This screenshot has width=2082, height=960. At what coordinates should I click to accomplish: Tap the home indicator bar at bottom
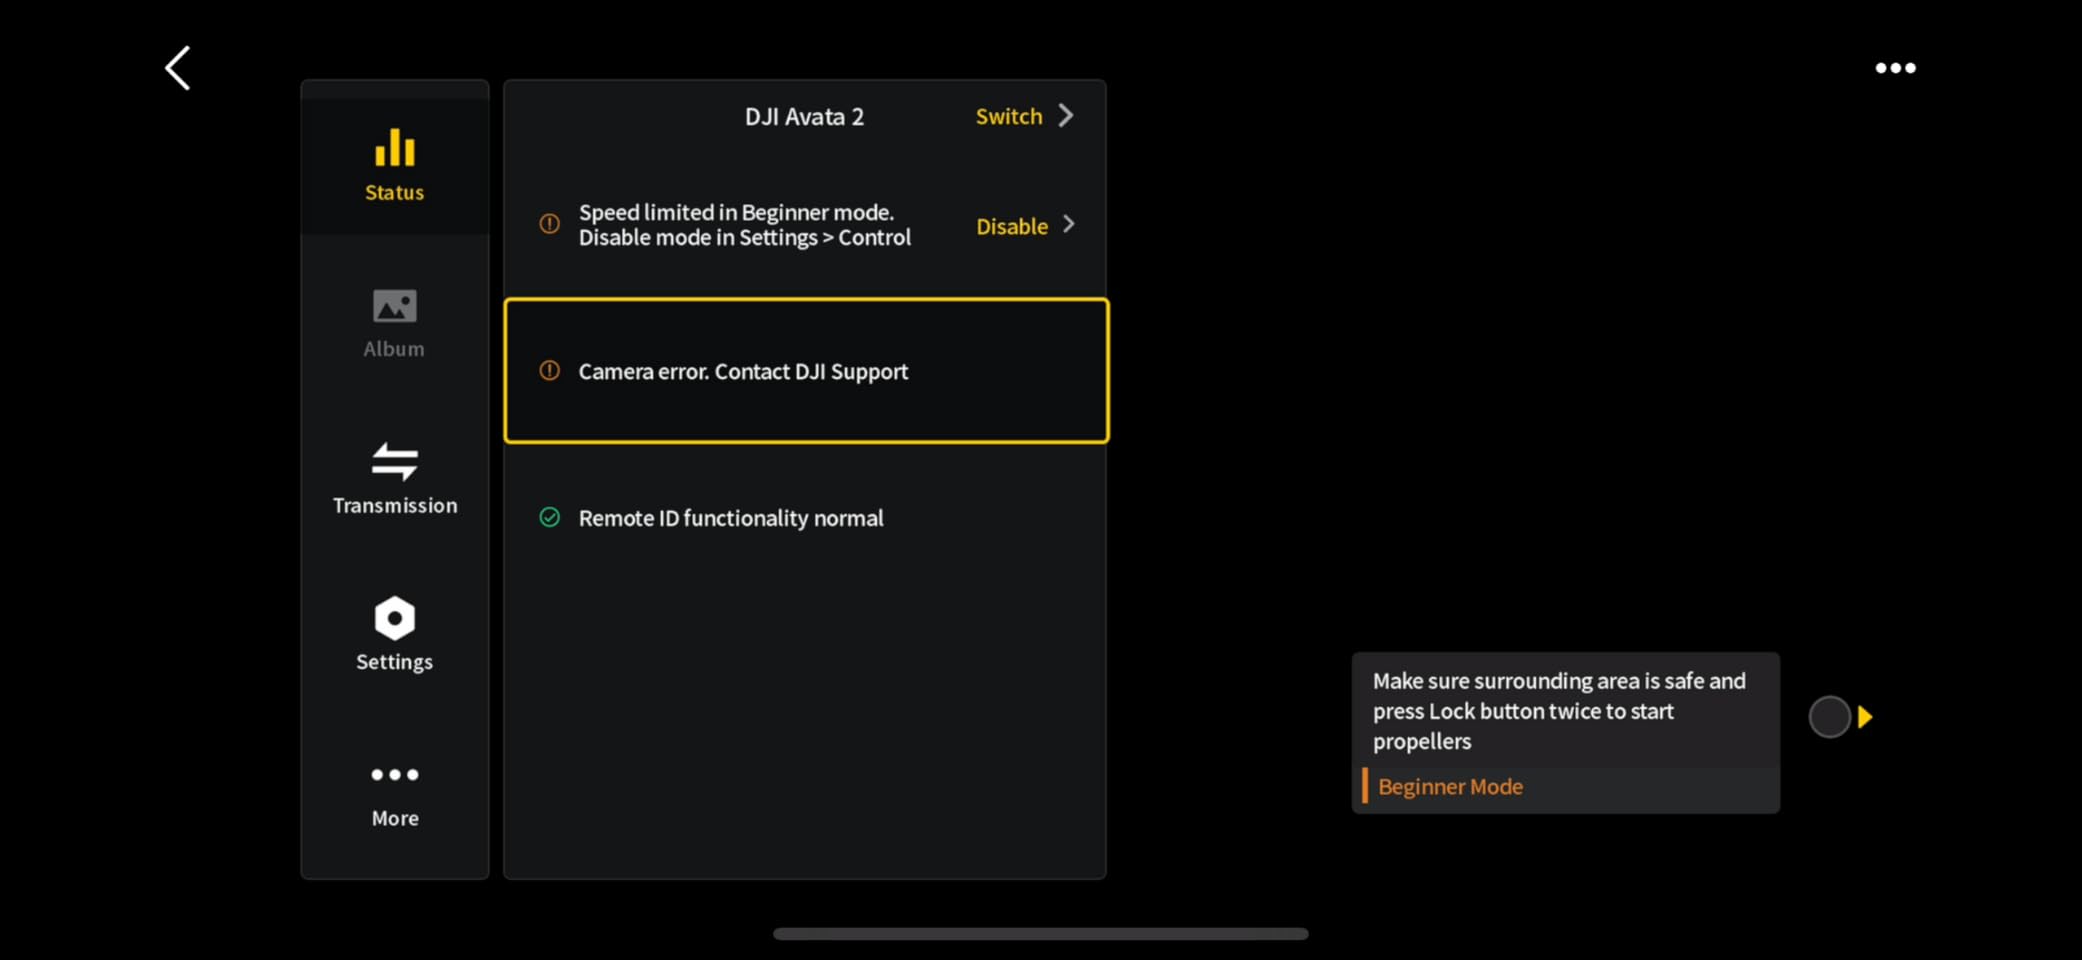coord(1041,934)
